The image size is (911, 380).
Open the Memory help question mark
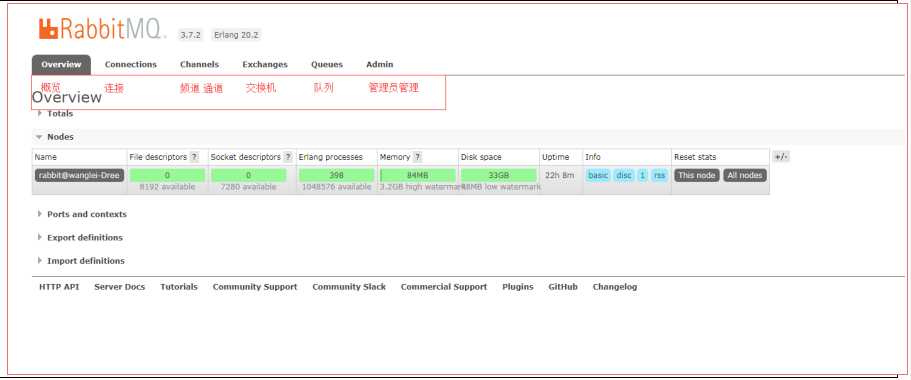[417, 157]
